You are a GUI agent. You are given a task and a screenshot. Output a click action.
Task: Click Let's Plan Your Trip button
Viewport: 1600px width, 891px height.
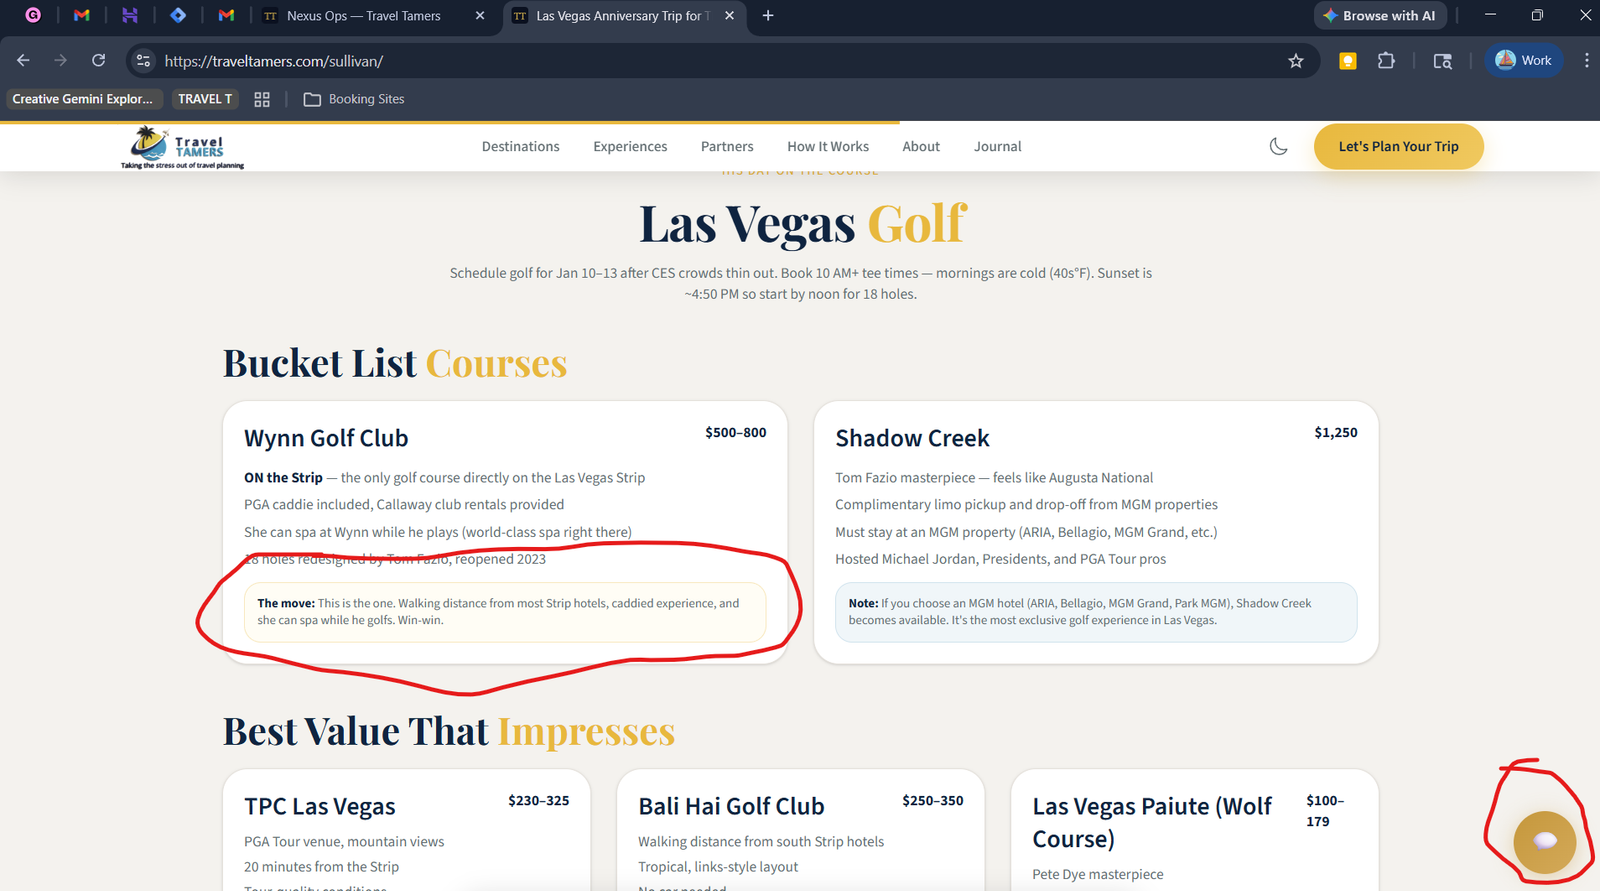coord(1399,146)
